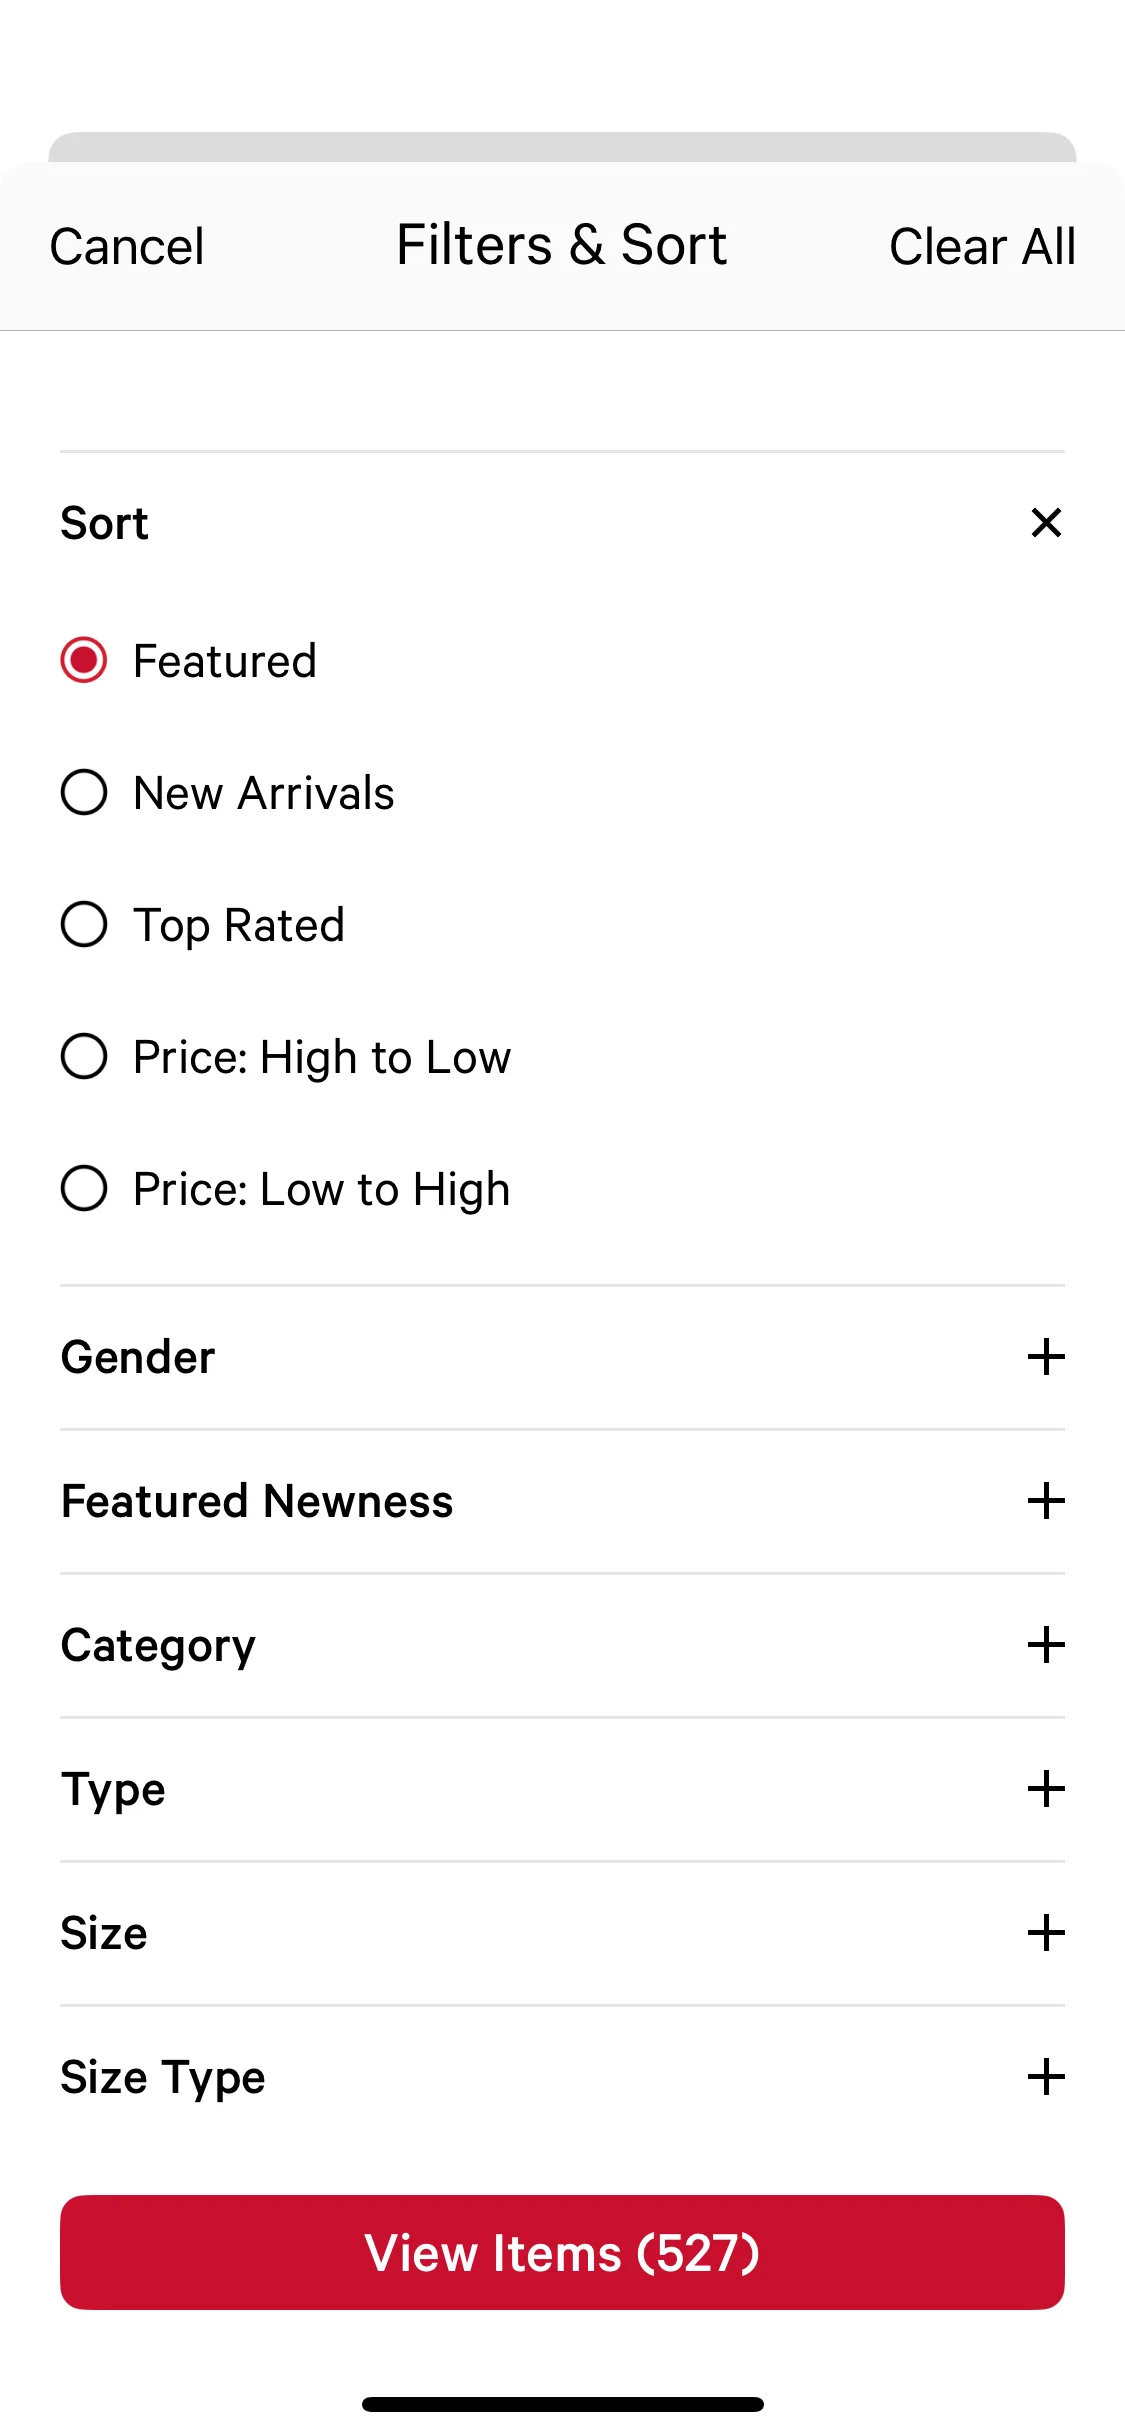Expand Size filter plus icon

tap(1046, 1933)
